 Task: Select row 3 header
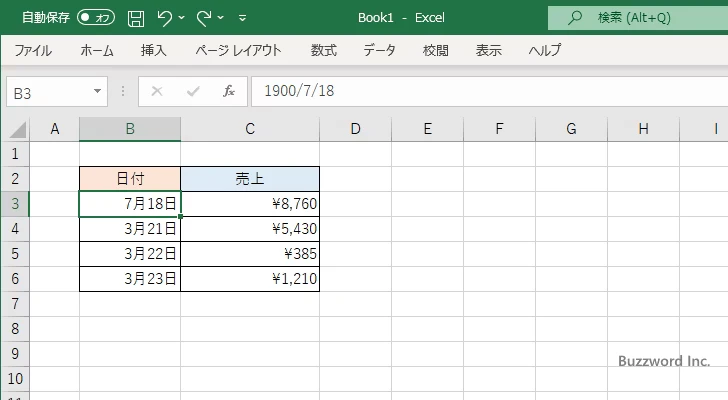(15, 204)
